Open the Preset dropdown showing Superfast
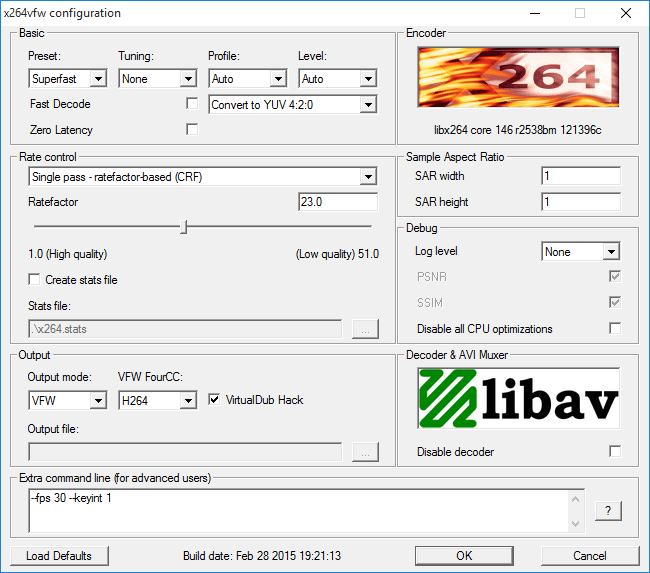 tap(68, 78)
